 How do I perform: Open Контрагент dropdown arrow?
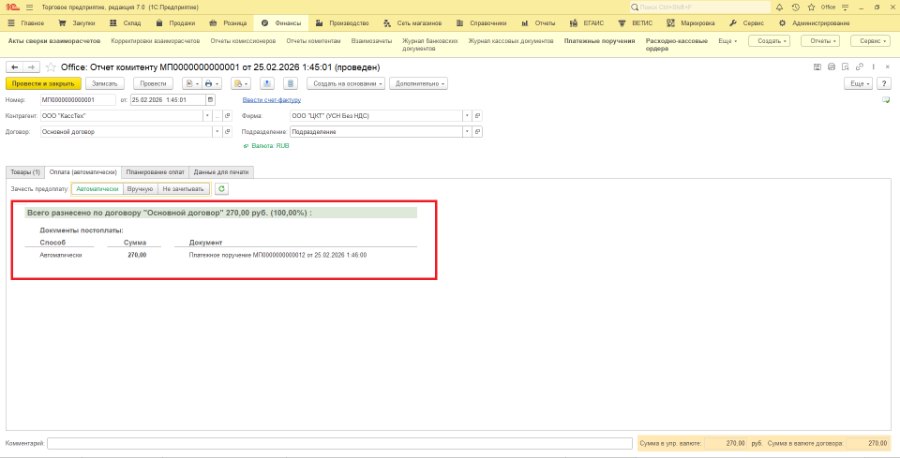coord(207,116)
